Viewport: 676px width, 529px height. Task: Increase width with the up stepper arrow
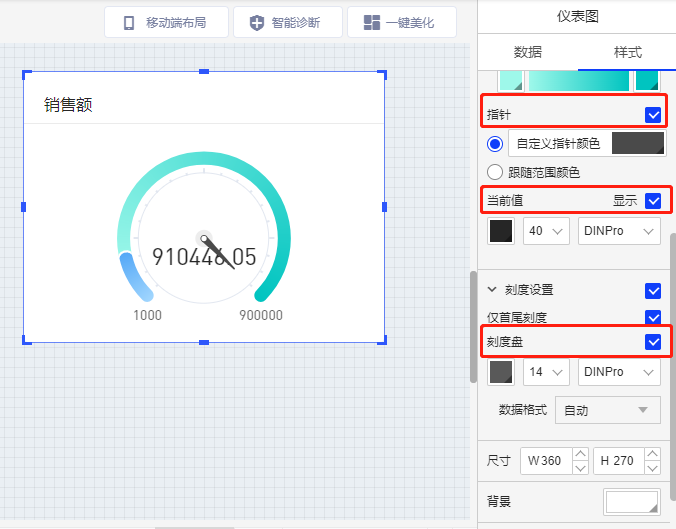point(580,454)
